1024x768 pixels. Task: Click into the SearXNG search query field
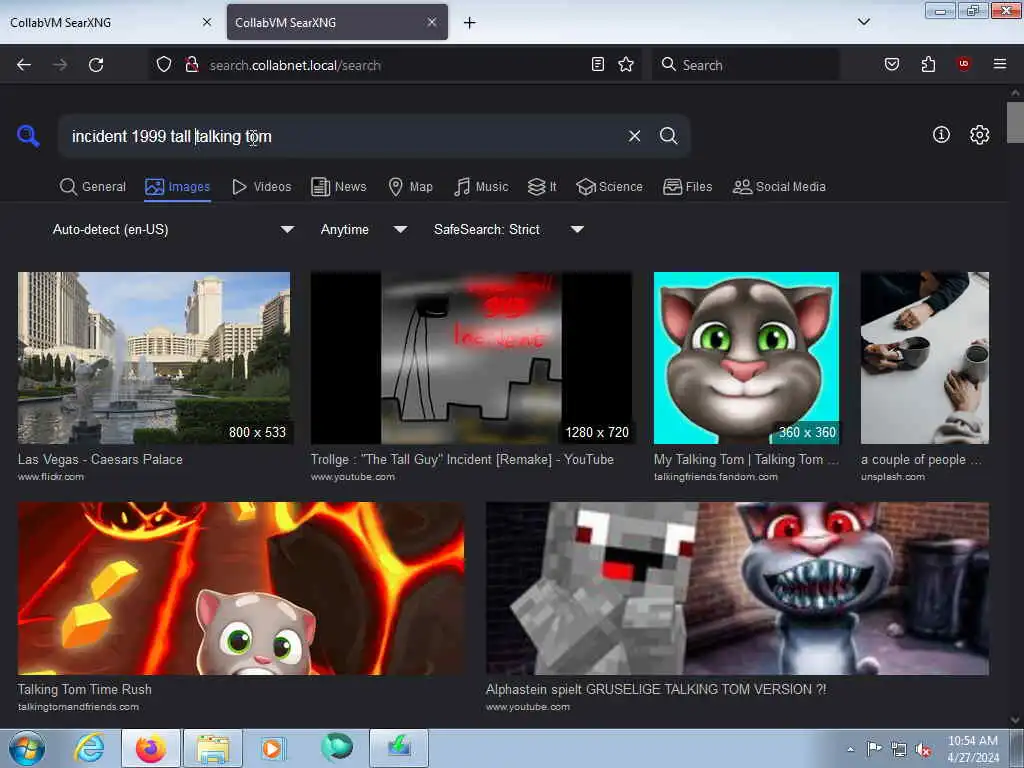point(343,136)
